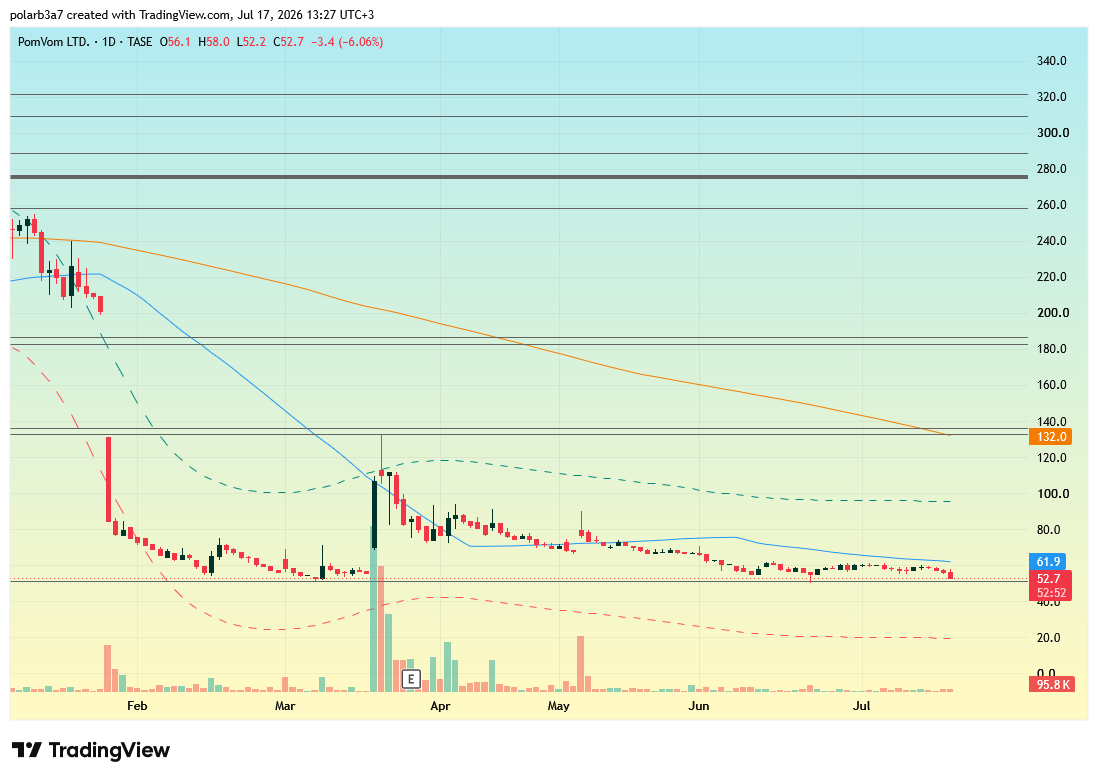Click the PomVom LTD. symbol title
This screenshot has height=780, width=1098.
[53, 42]
